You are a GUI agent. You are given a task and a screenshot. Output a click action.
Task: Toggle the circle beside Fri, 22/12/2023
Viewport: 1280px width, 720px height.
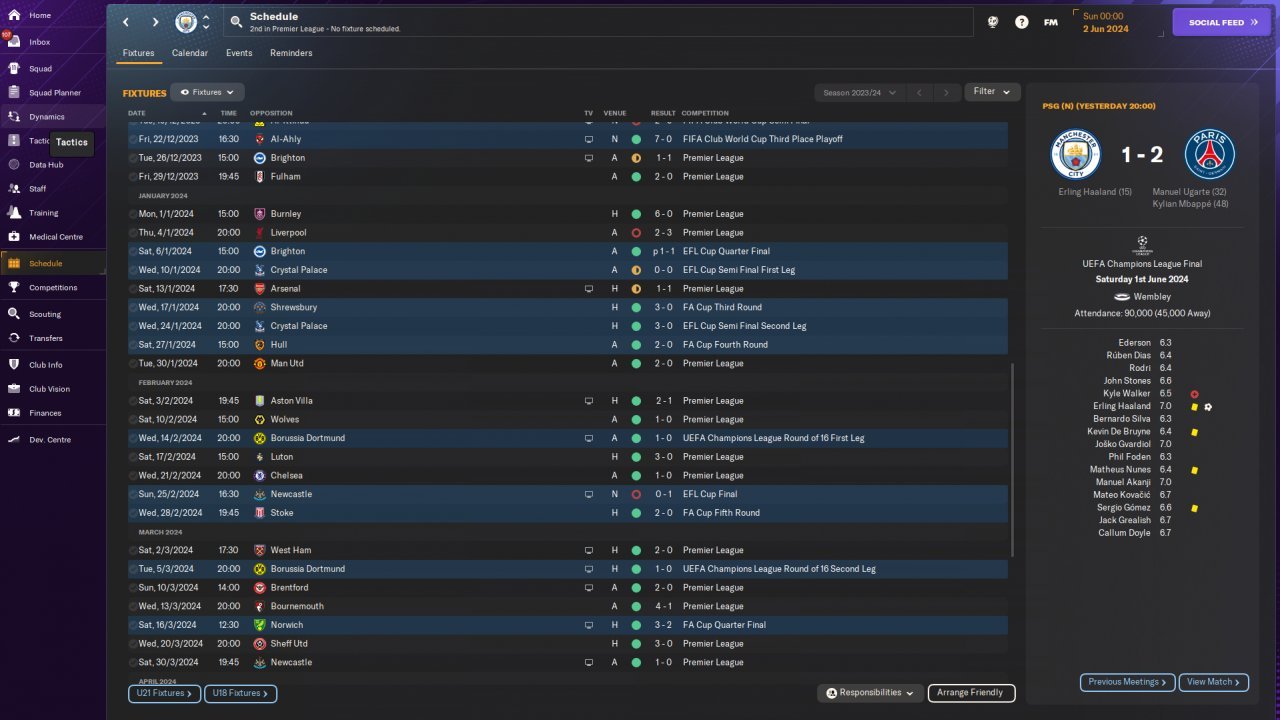(x=133, y=139)
